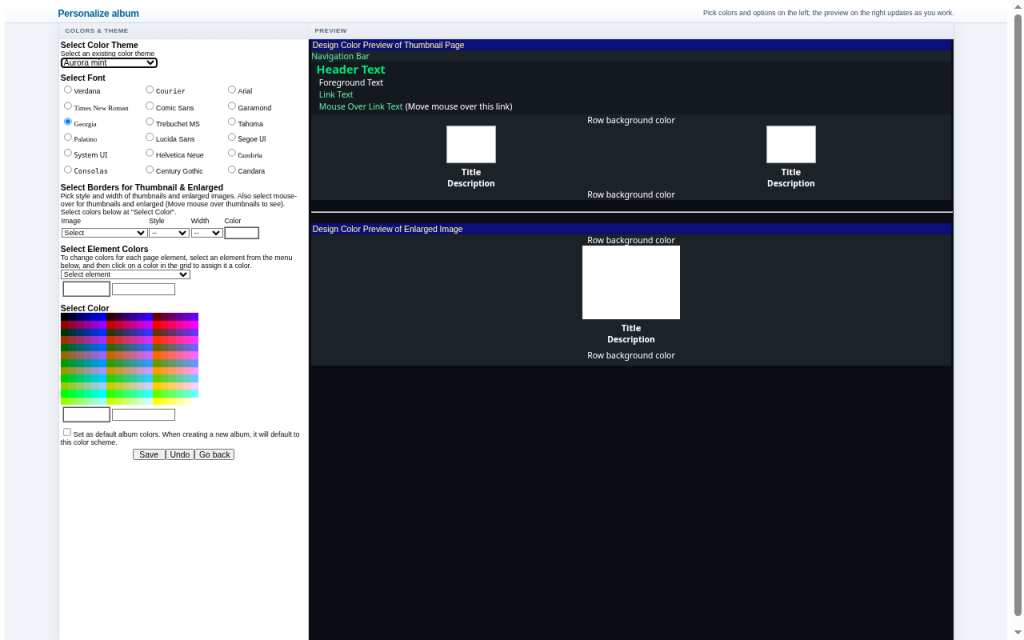Click the enlarged image preview placeholder

[631, 282]
